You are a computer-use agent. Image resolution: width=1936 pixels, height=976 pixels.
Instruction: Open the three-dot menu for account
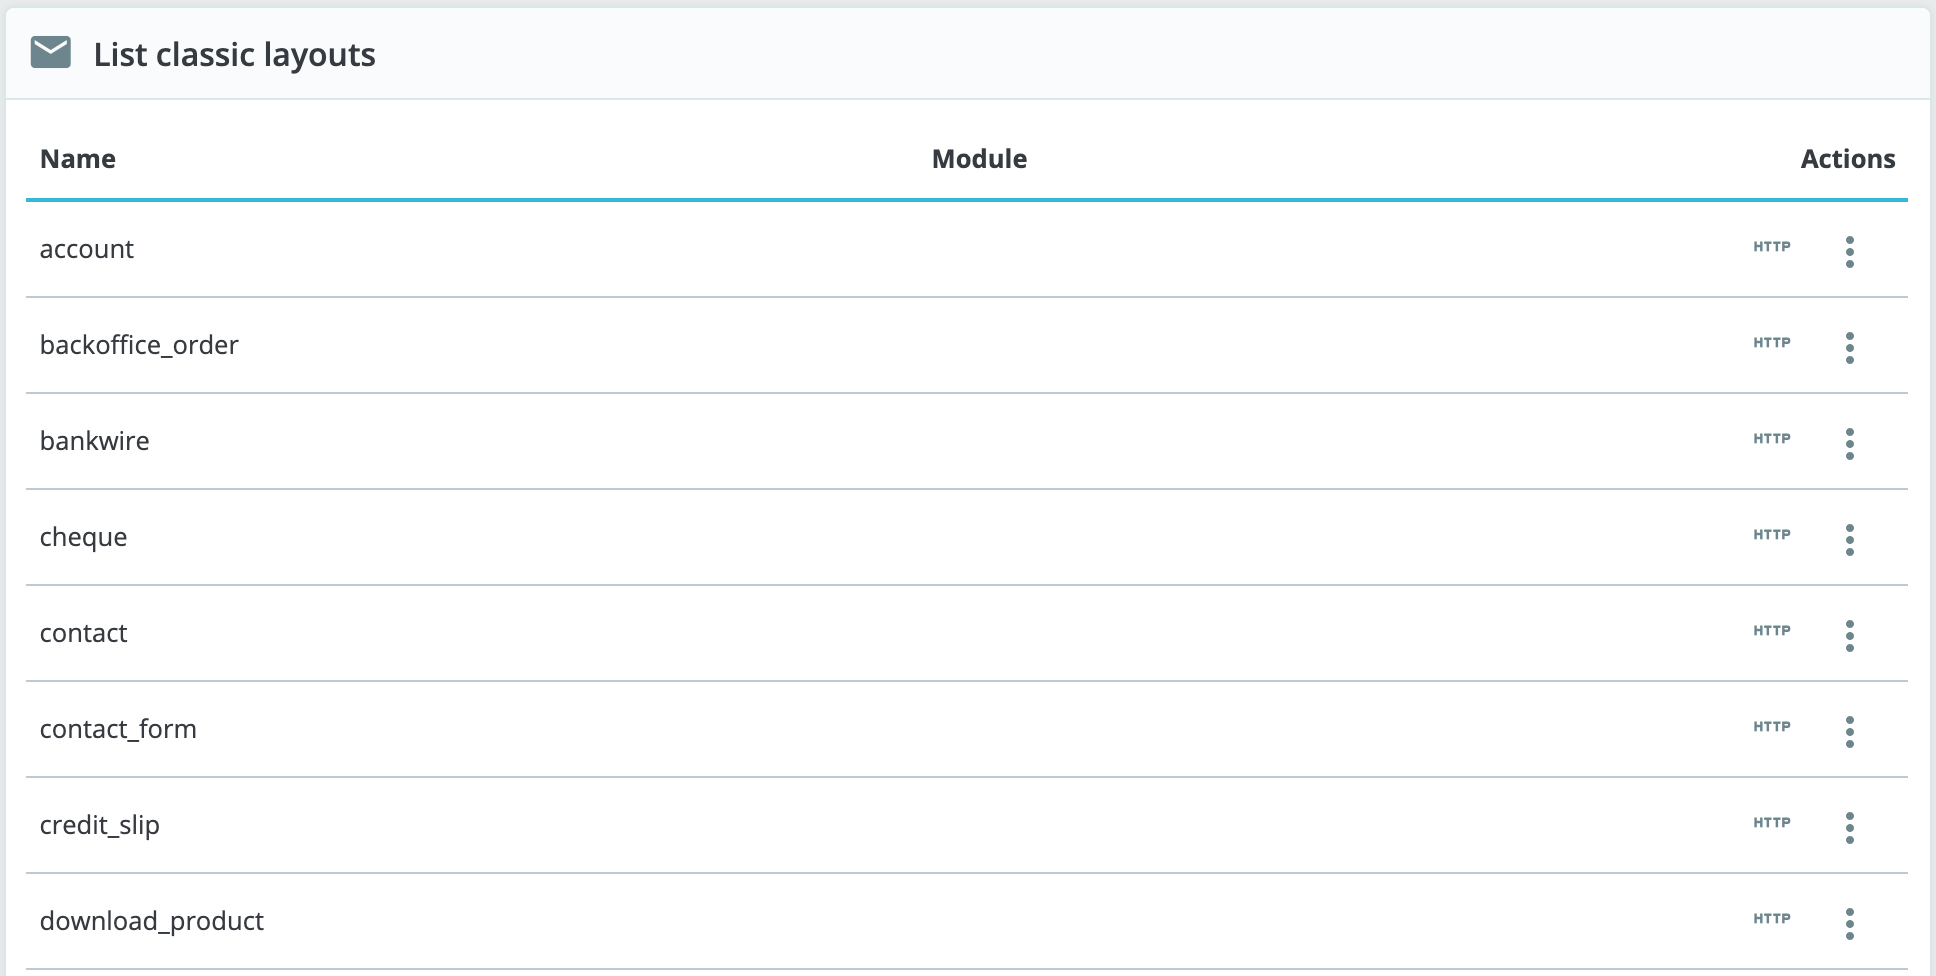(1849, 252)
